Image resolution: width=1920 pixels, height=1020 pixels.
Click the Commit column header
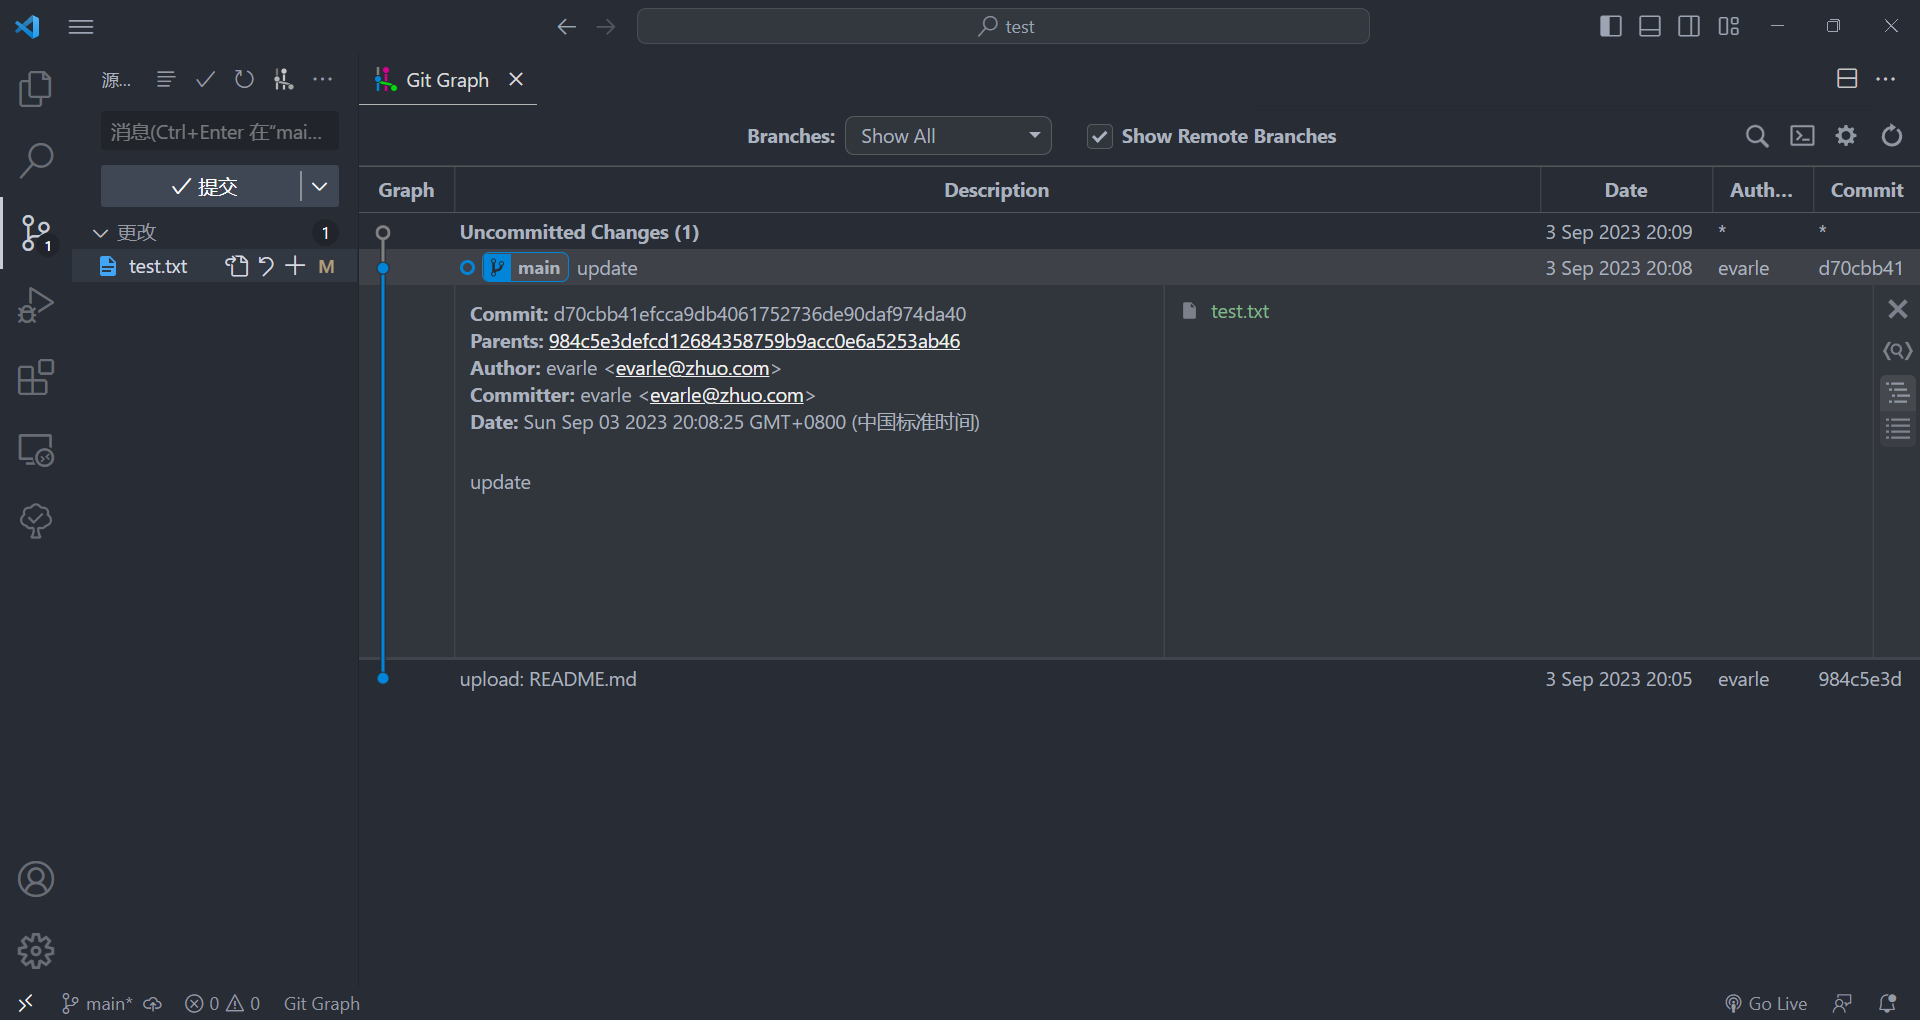[1867, 190]
